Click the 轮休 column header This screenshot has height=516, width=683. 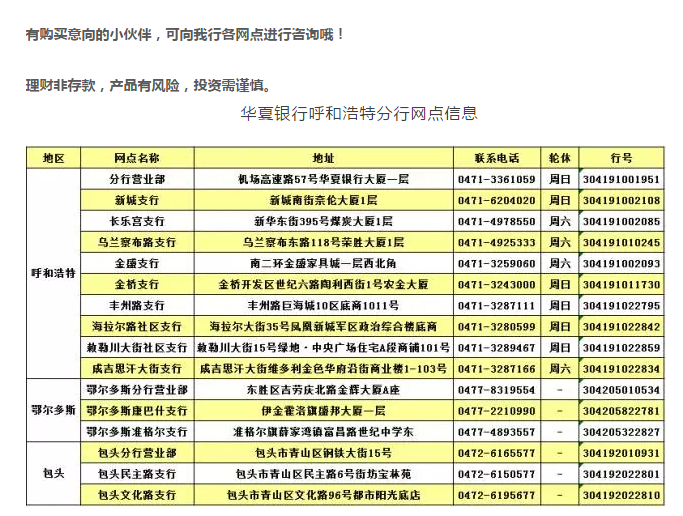(x=560, y=158)
